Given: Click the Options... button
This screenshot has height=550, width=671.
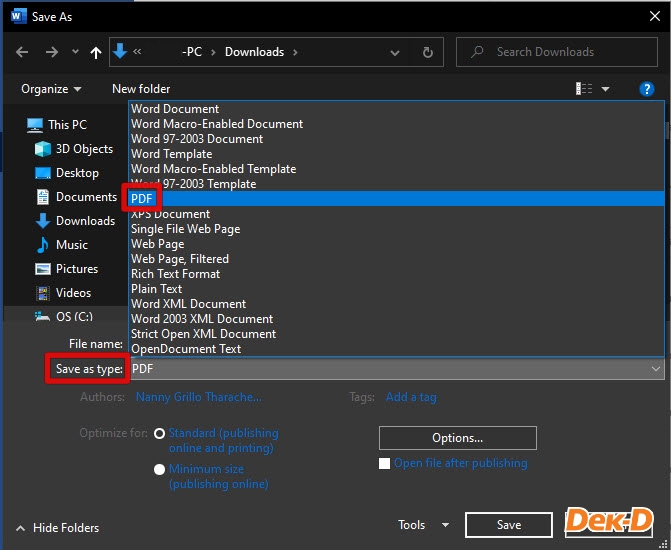Looking at the screenshot, I should [457, 438].
